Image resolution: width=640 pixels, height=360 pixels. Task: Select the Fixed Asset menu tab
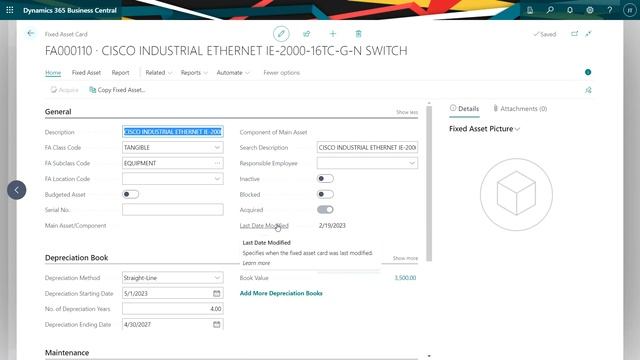(86, 73)
